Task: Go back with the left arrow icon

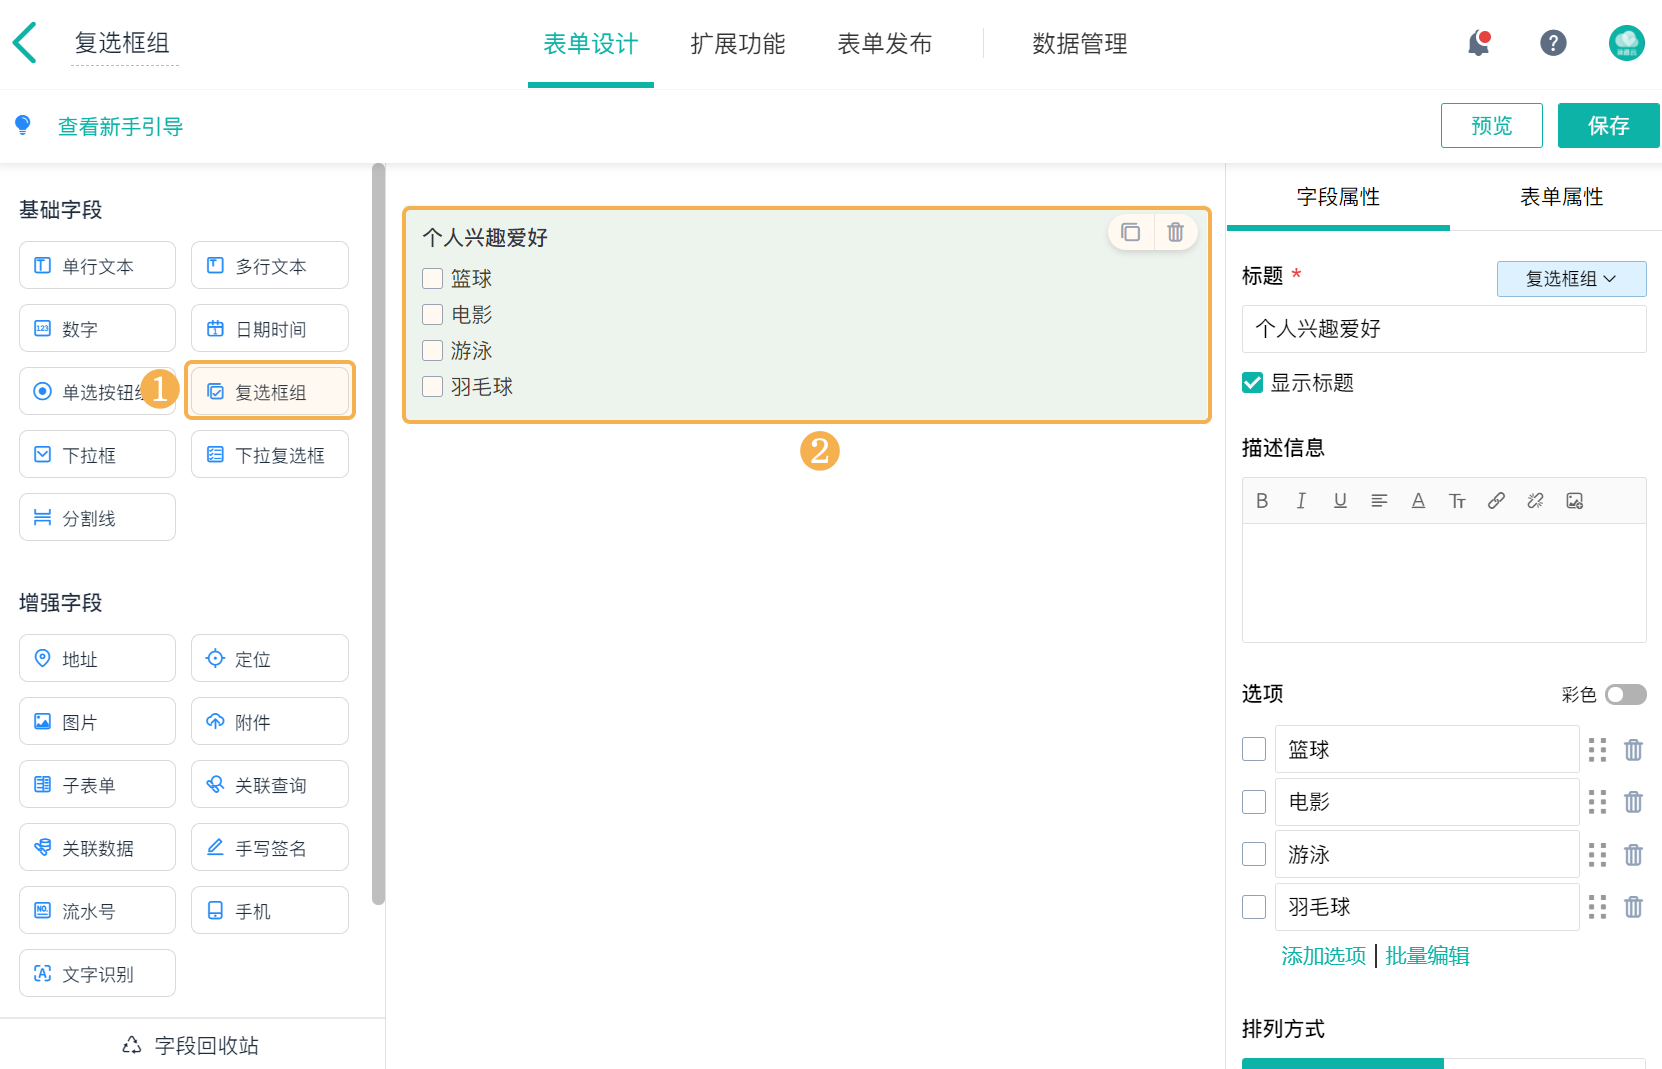Action: tap(25, 43)
